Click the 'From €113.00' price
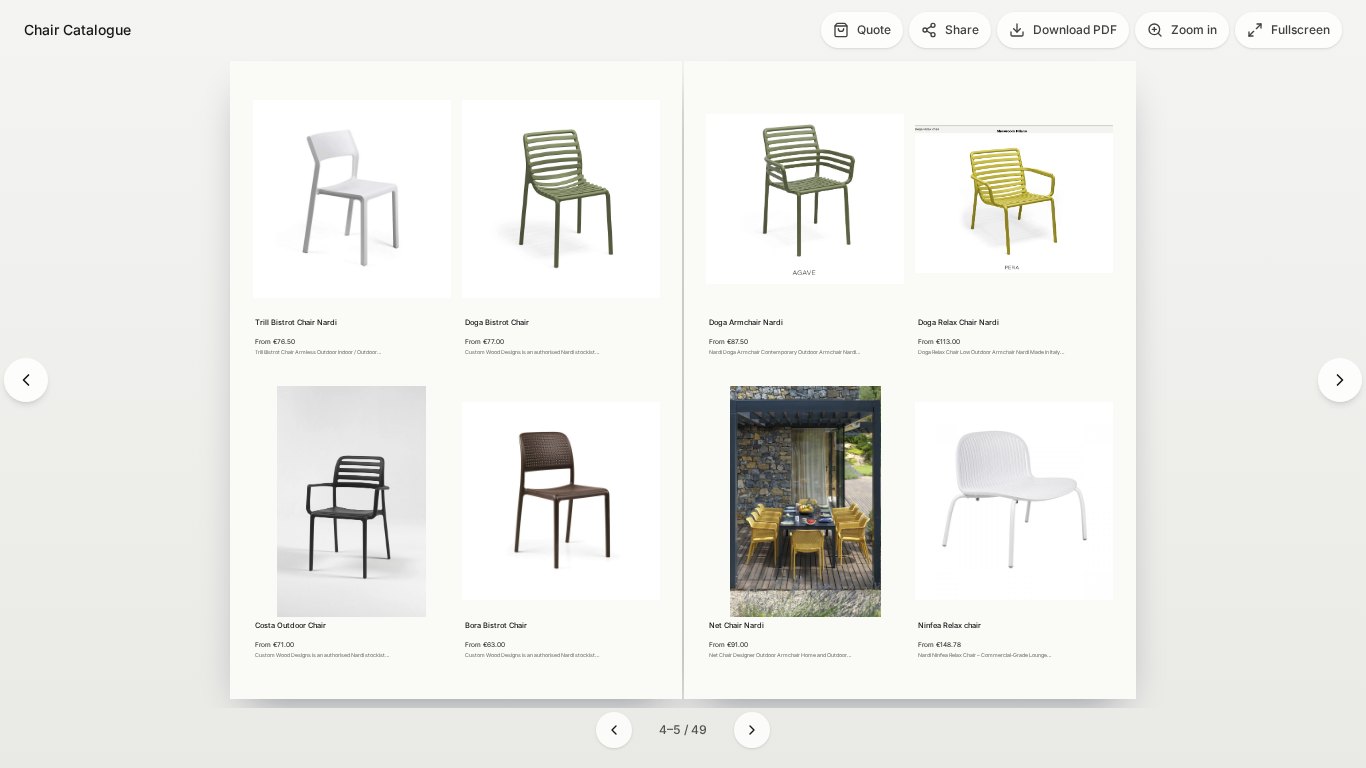 pos(939,342)
